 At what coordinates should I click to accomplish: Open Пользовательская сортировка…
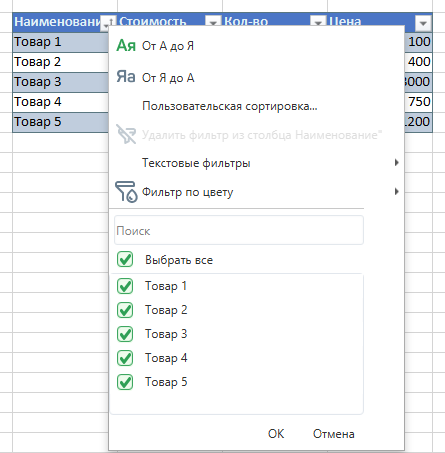[x=230, y=106]
